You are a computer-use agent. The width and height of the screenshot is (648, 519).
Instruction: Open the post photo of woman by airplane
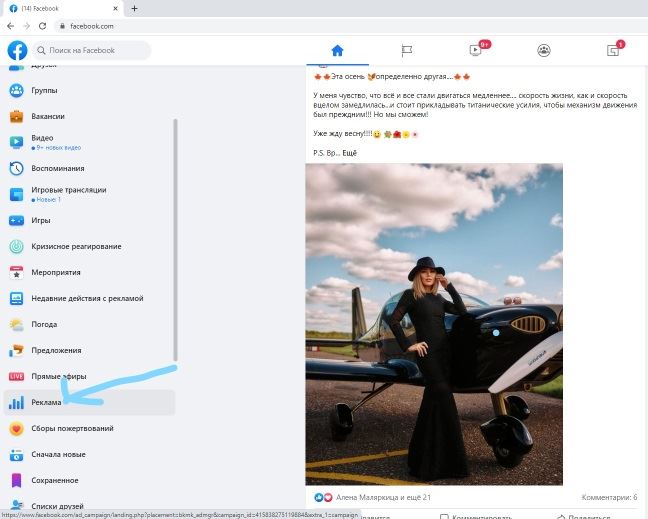click(434, 324)
